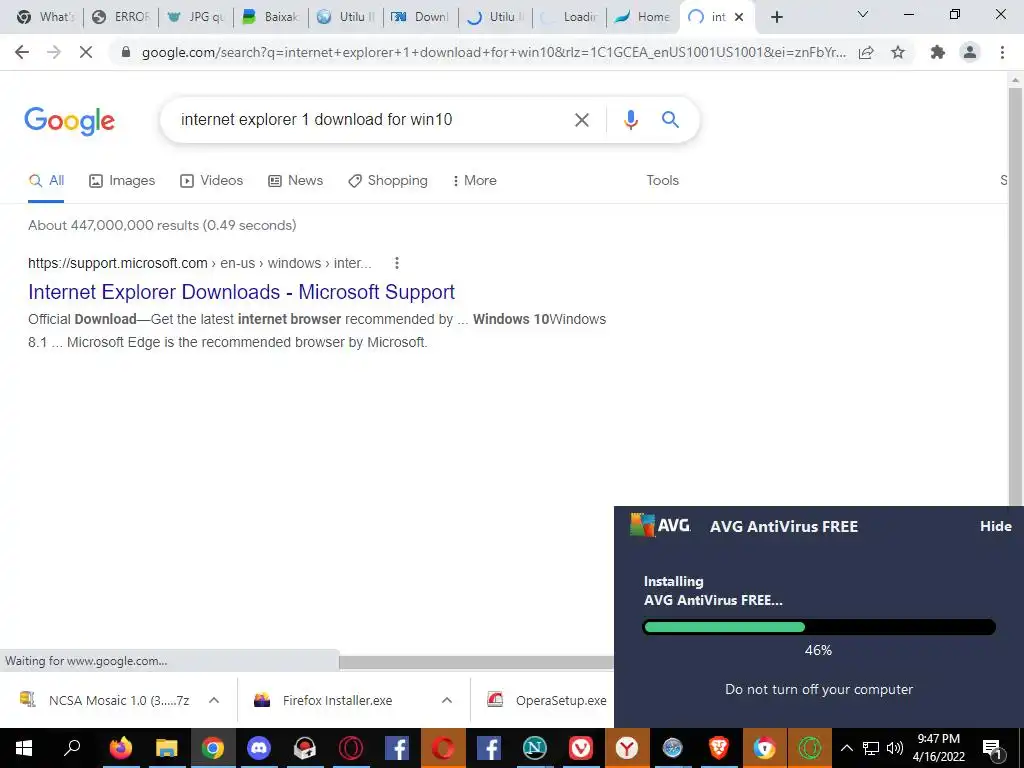
Task: Open the notification center icon
Action: click(x=992, y=748)
